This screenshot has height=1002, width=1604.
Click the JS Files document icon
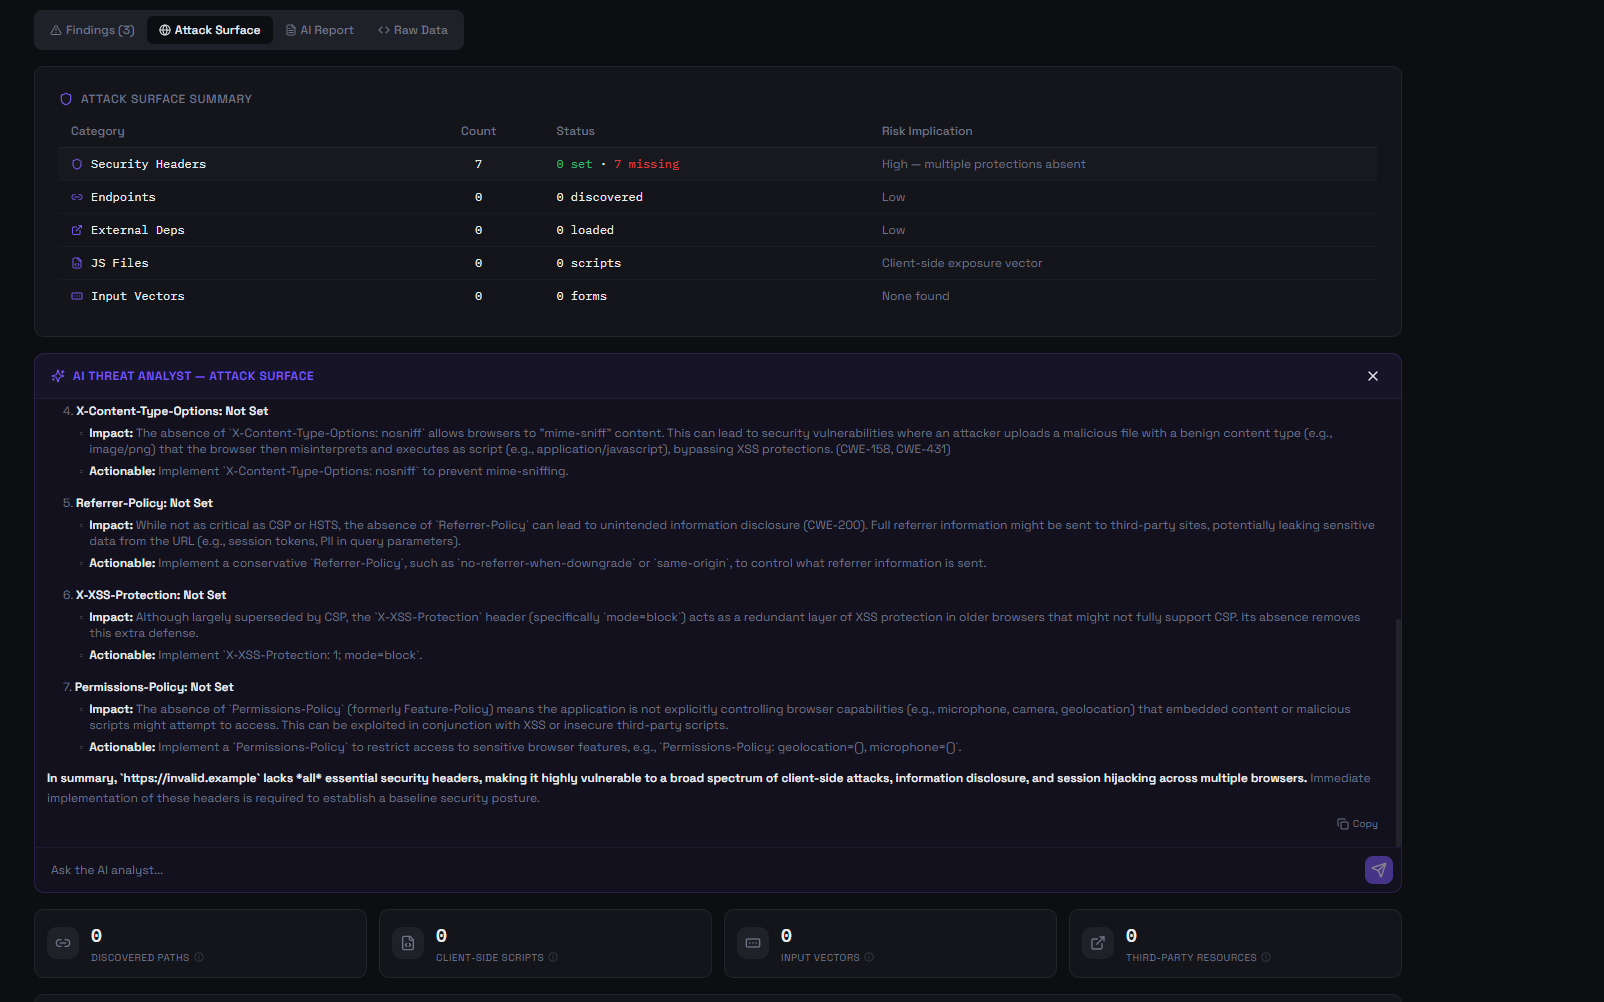coord(77,263)
